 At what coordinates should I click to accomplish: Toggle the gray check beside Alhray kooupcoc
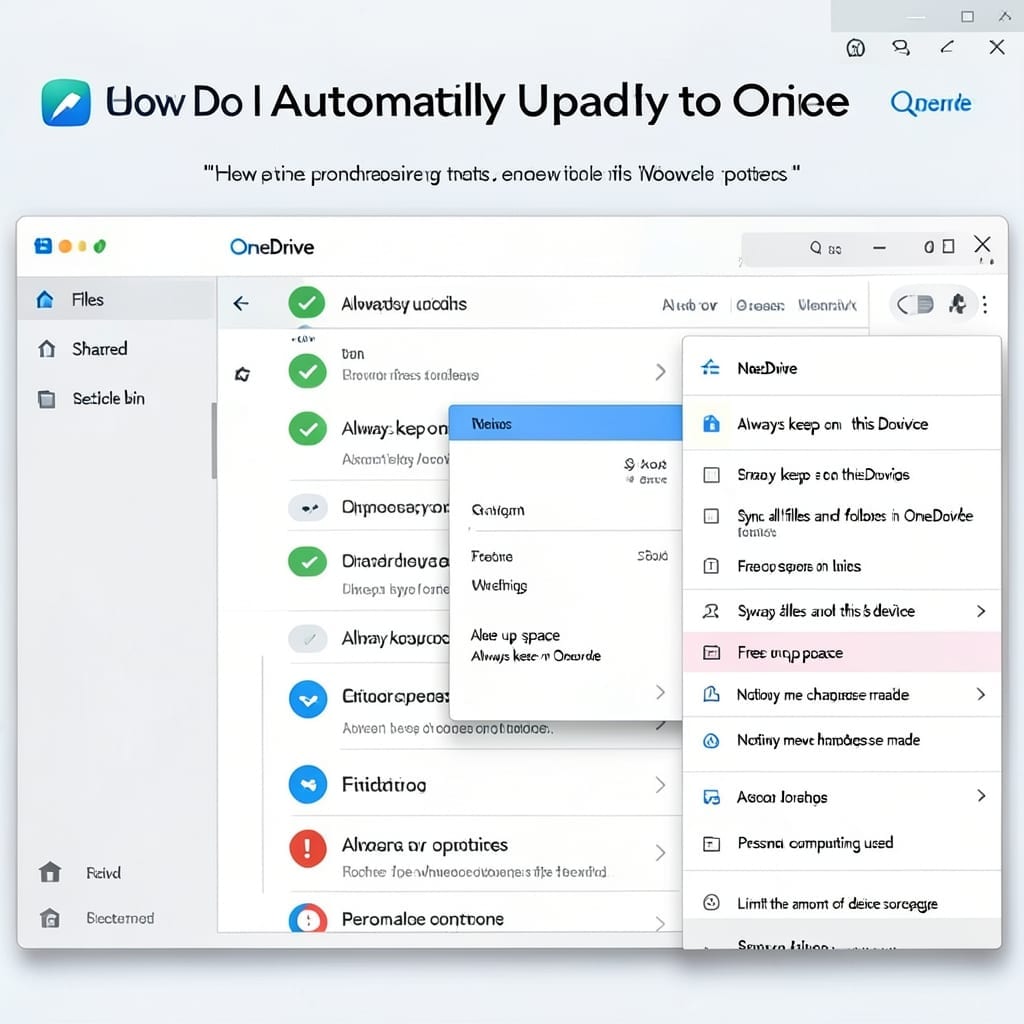pyautogui.click(x=308, y=638)
